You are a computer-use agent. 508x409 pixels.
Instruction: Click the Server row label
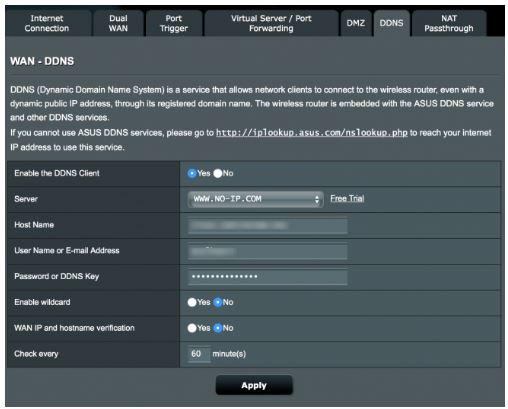[x=26, y=199]
